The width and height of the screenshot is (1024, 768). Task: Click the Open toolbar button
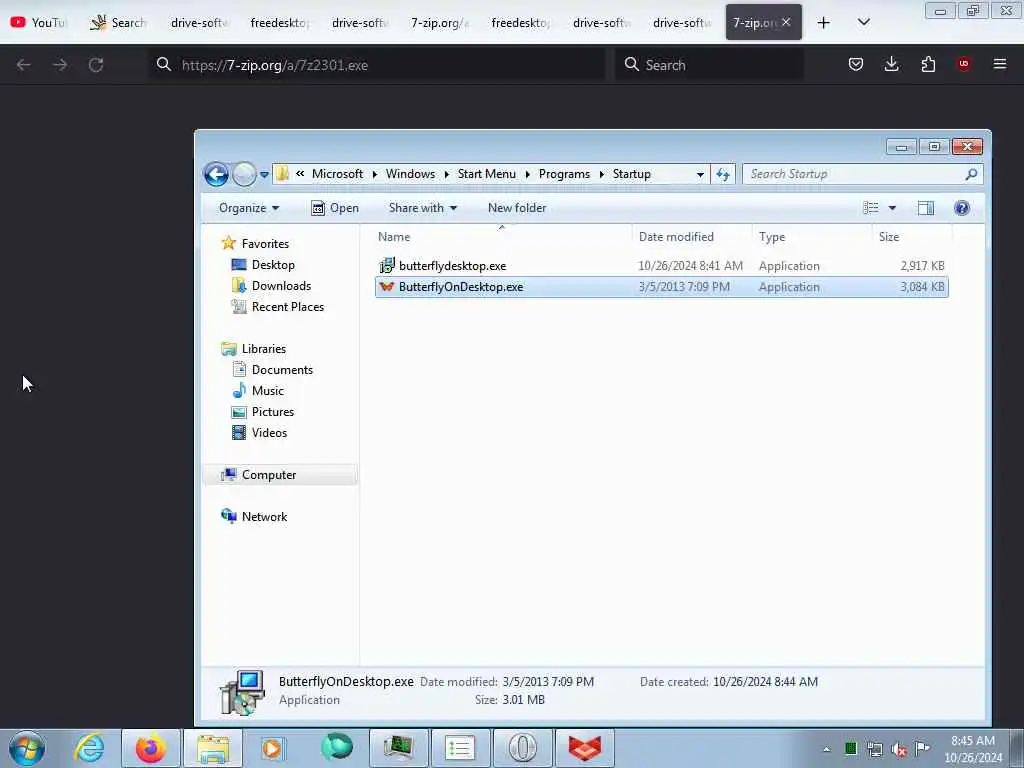click(x=335, y=208)
